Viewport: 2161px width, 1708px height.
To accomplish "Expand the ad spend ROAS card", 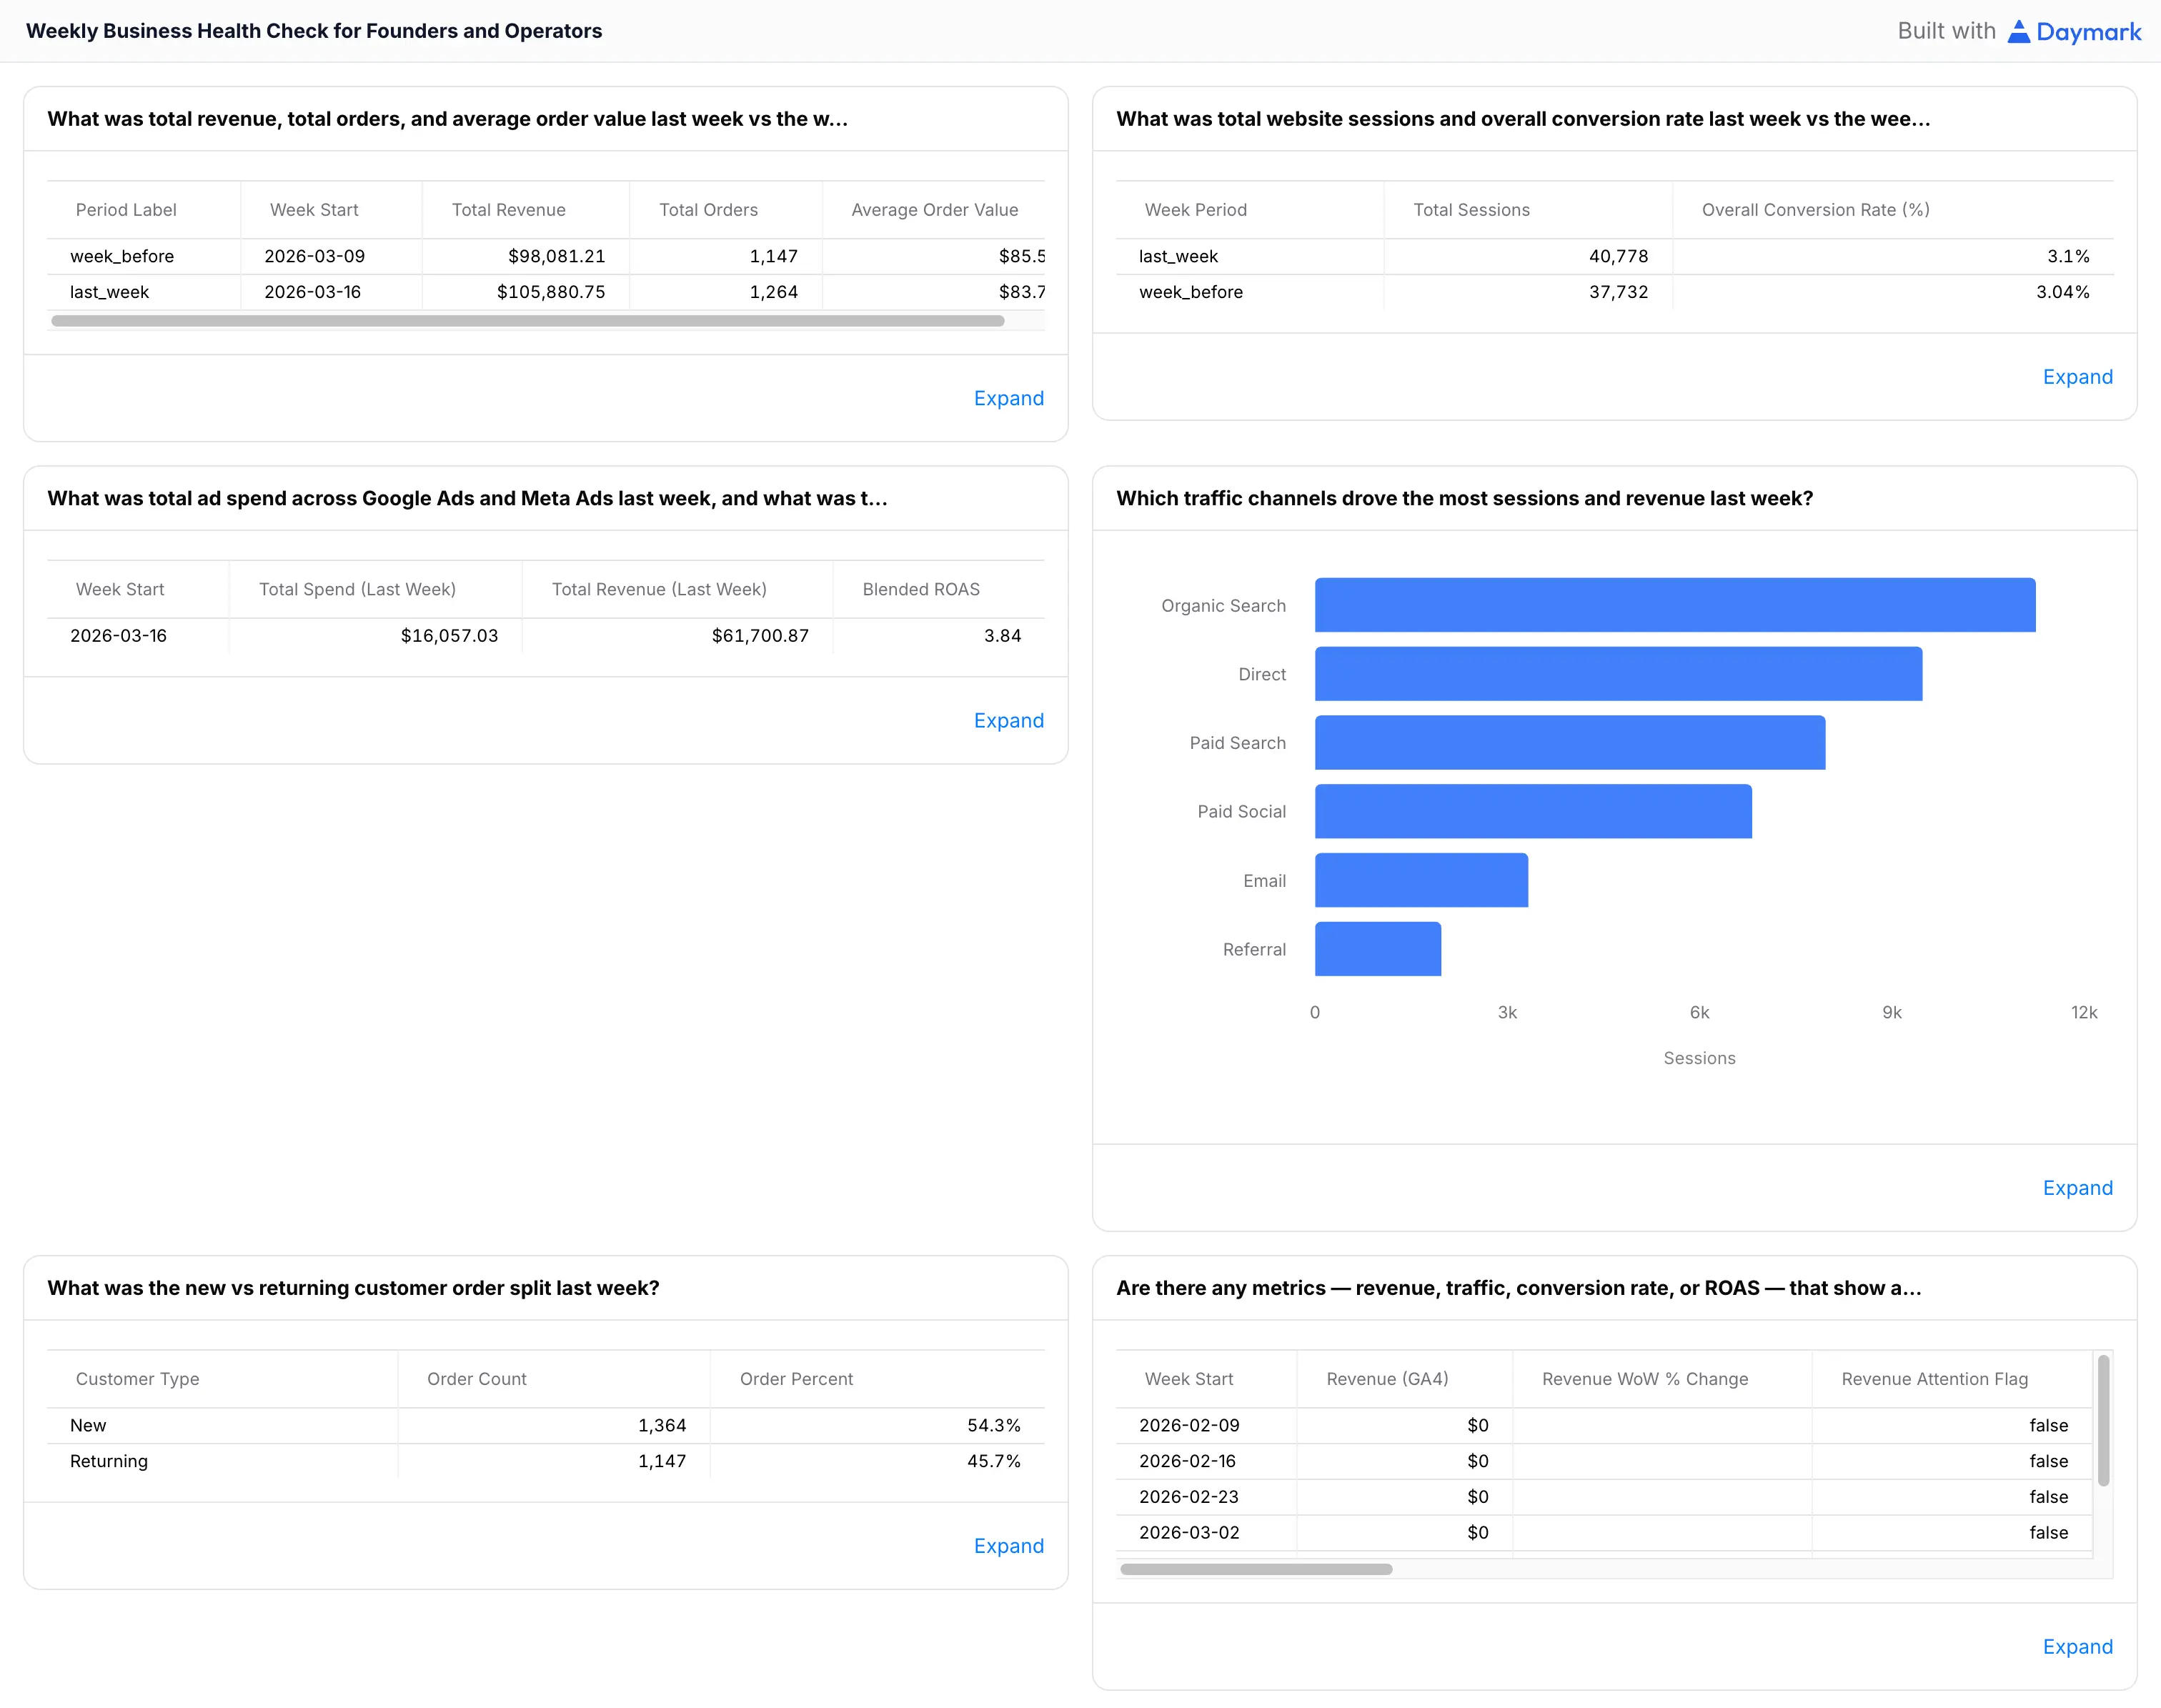I will tap(1008, 720).
